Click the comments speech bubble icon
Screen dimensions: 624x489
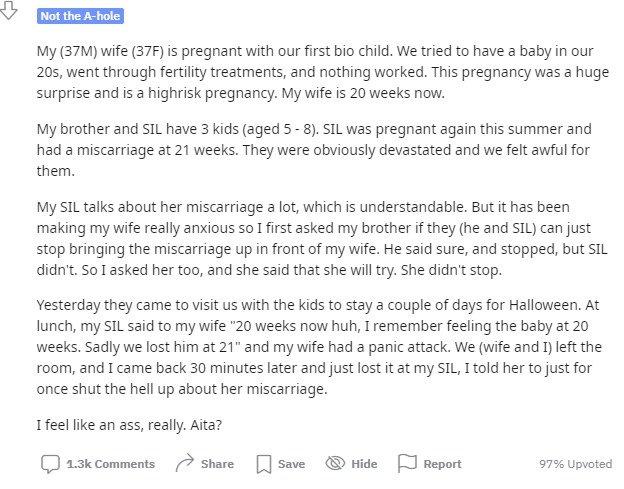point(50,464)
